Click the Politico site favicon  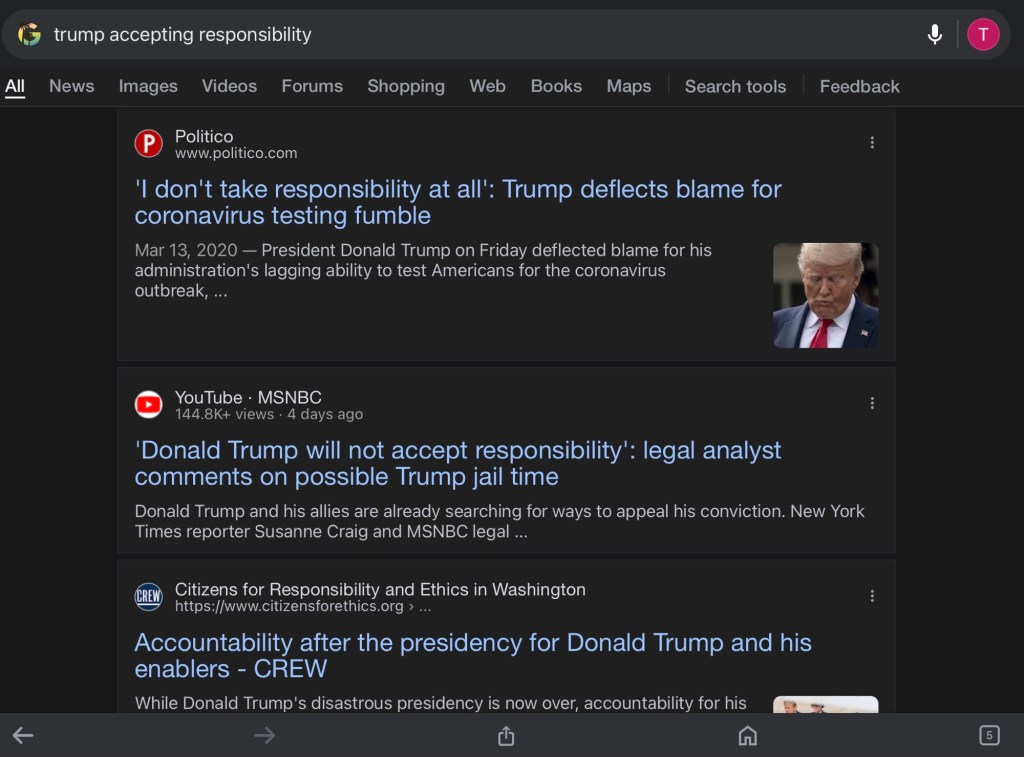[149, 144]
